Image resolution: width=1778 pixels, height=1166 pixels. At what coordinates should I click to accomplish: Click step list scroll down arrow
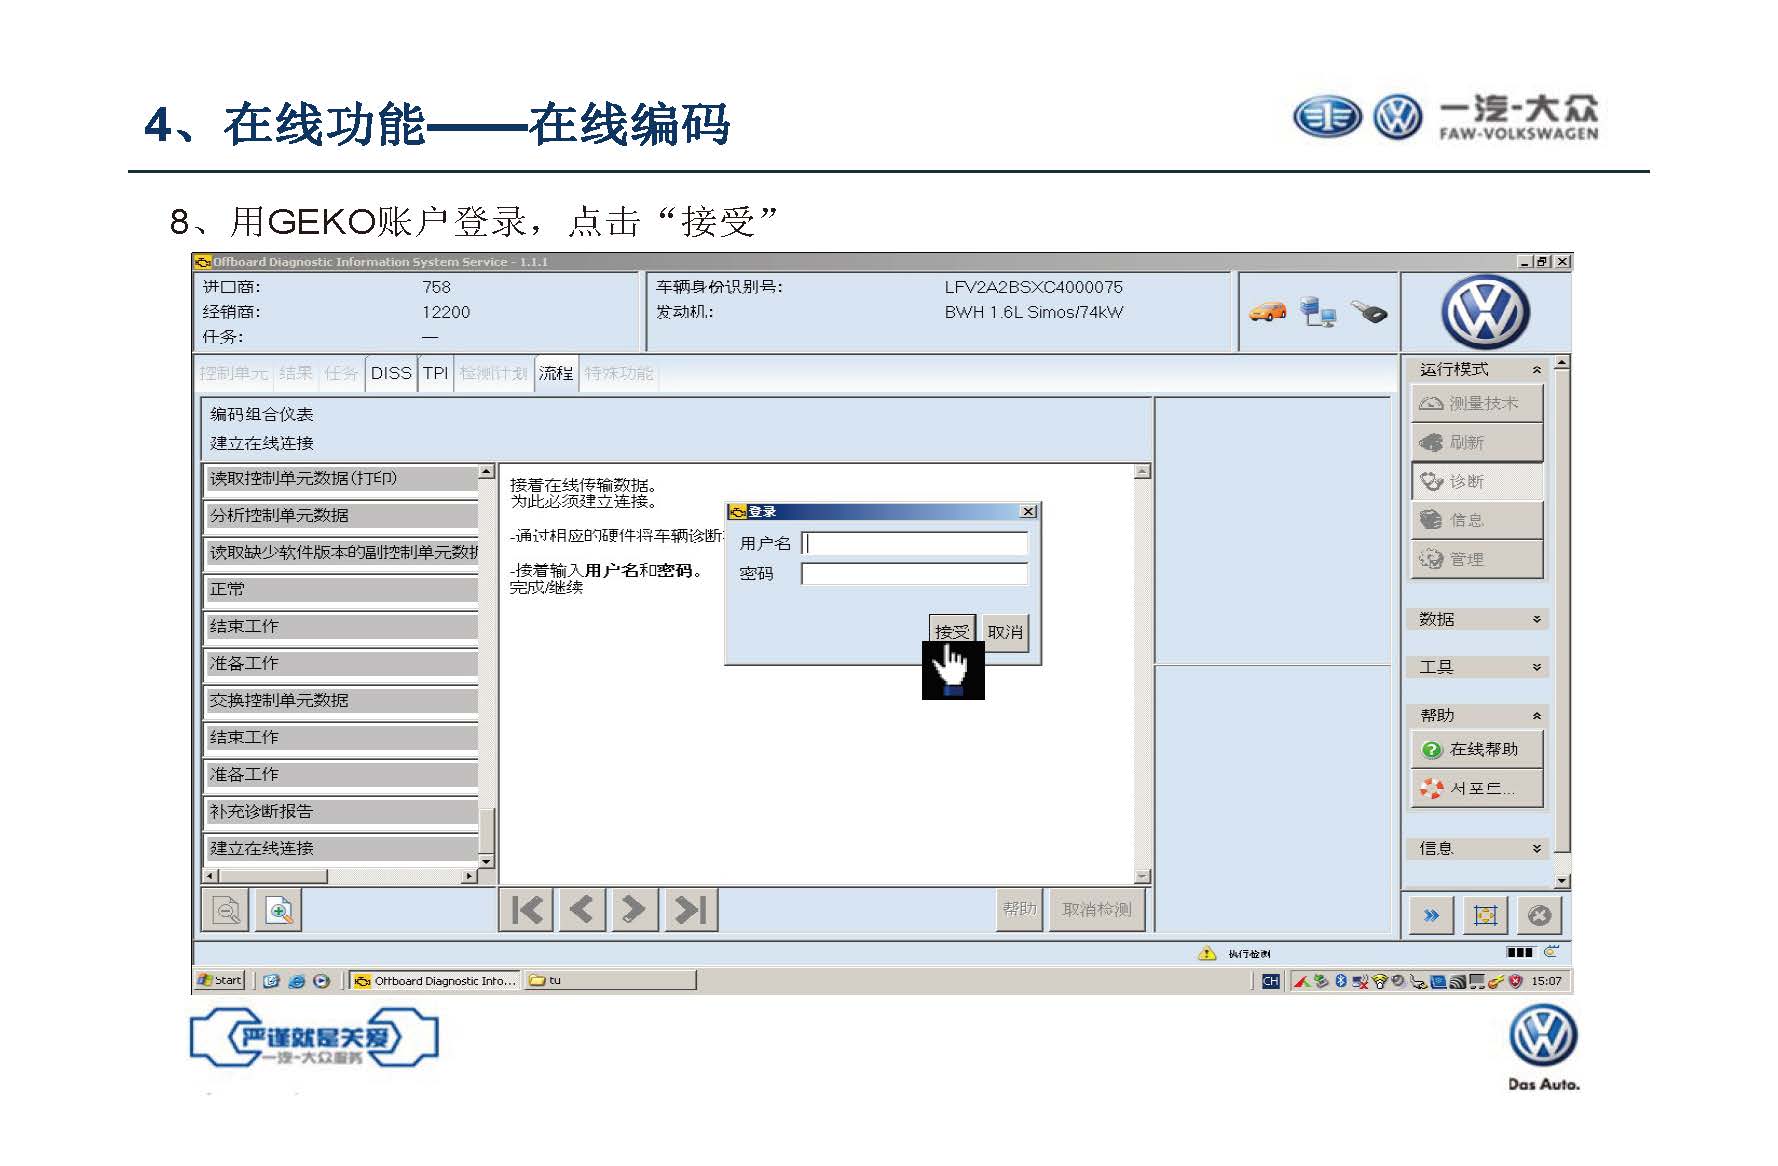pyautogui.click(x=486, y=861)
